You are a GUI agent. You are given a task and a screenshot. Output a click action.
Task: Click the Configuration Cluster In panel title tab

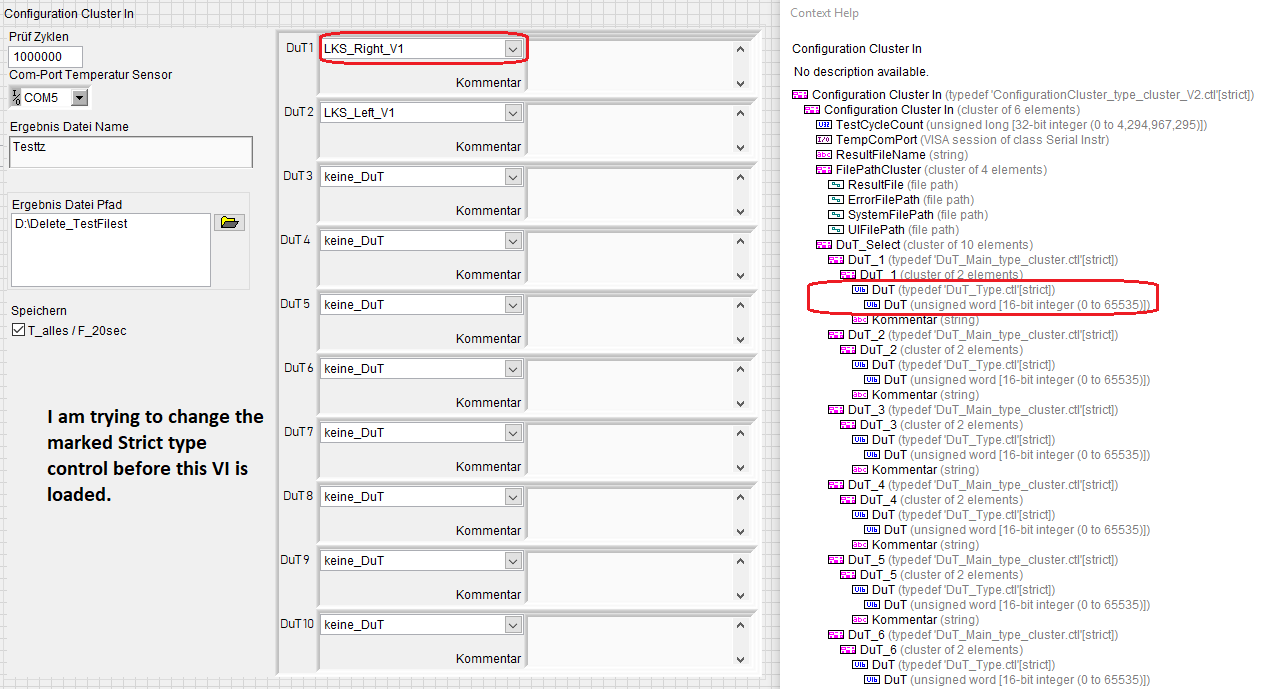[68, 13]
